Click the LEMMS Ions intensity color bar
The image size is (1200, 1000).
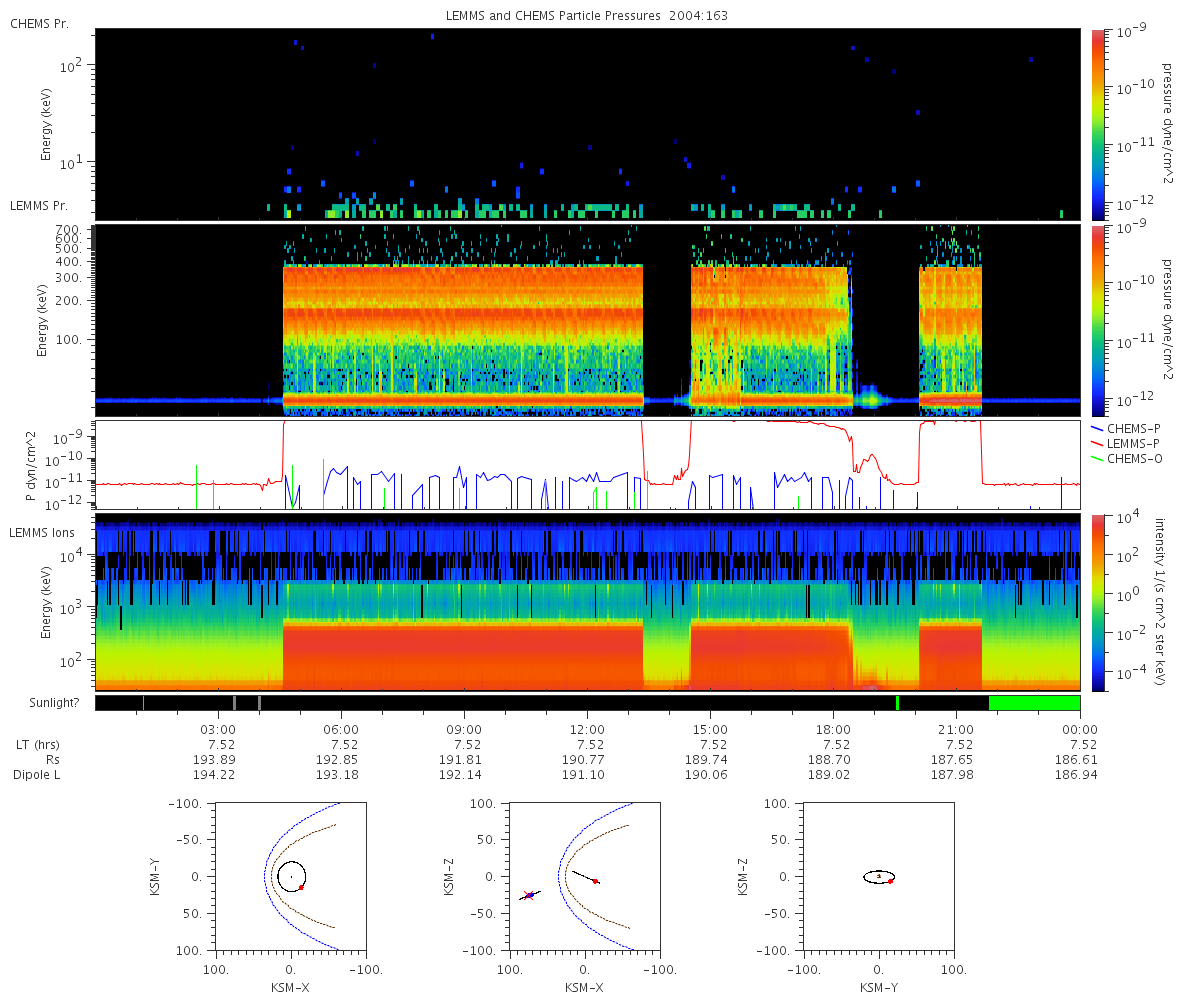click(1098, 602)
